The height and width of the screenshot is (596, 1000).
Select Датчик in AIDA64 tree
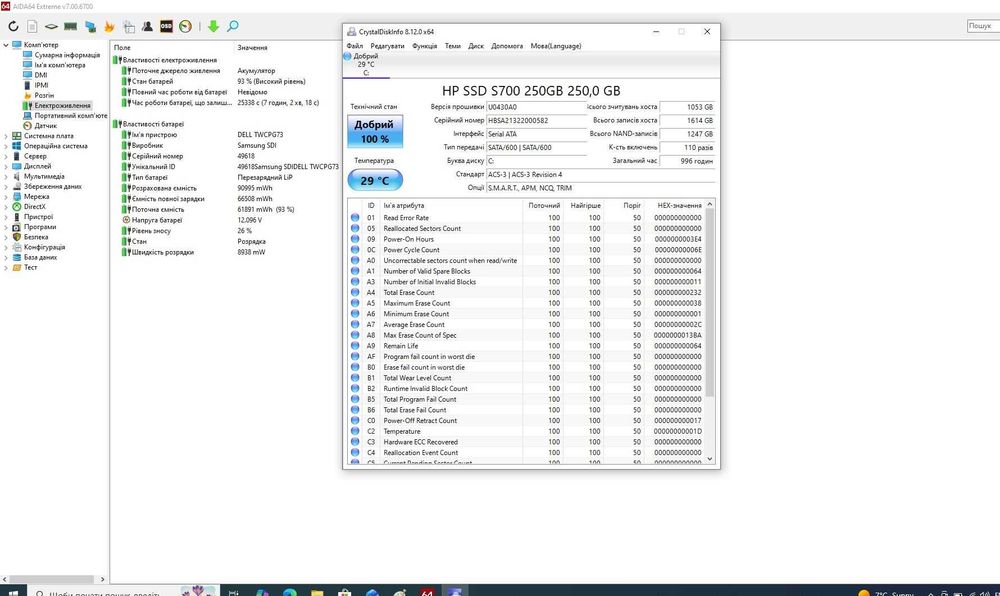point(45,126)
